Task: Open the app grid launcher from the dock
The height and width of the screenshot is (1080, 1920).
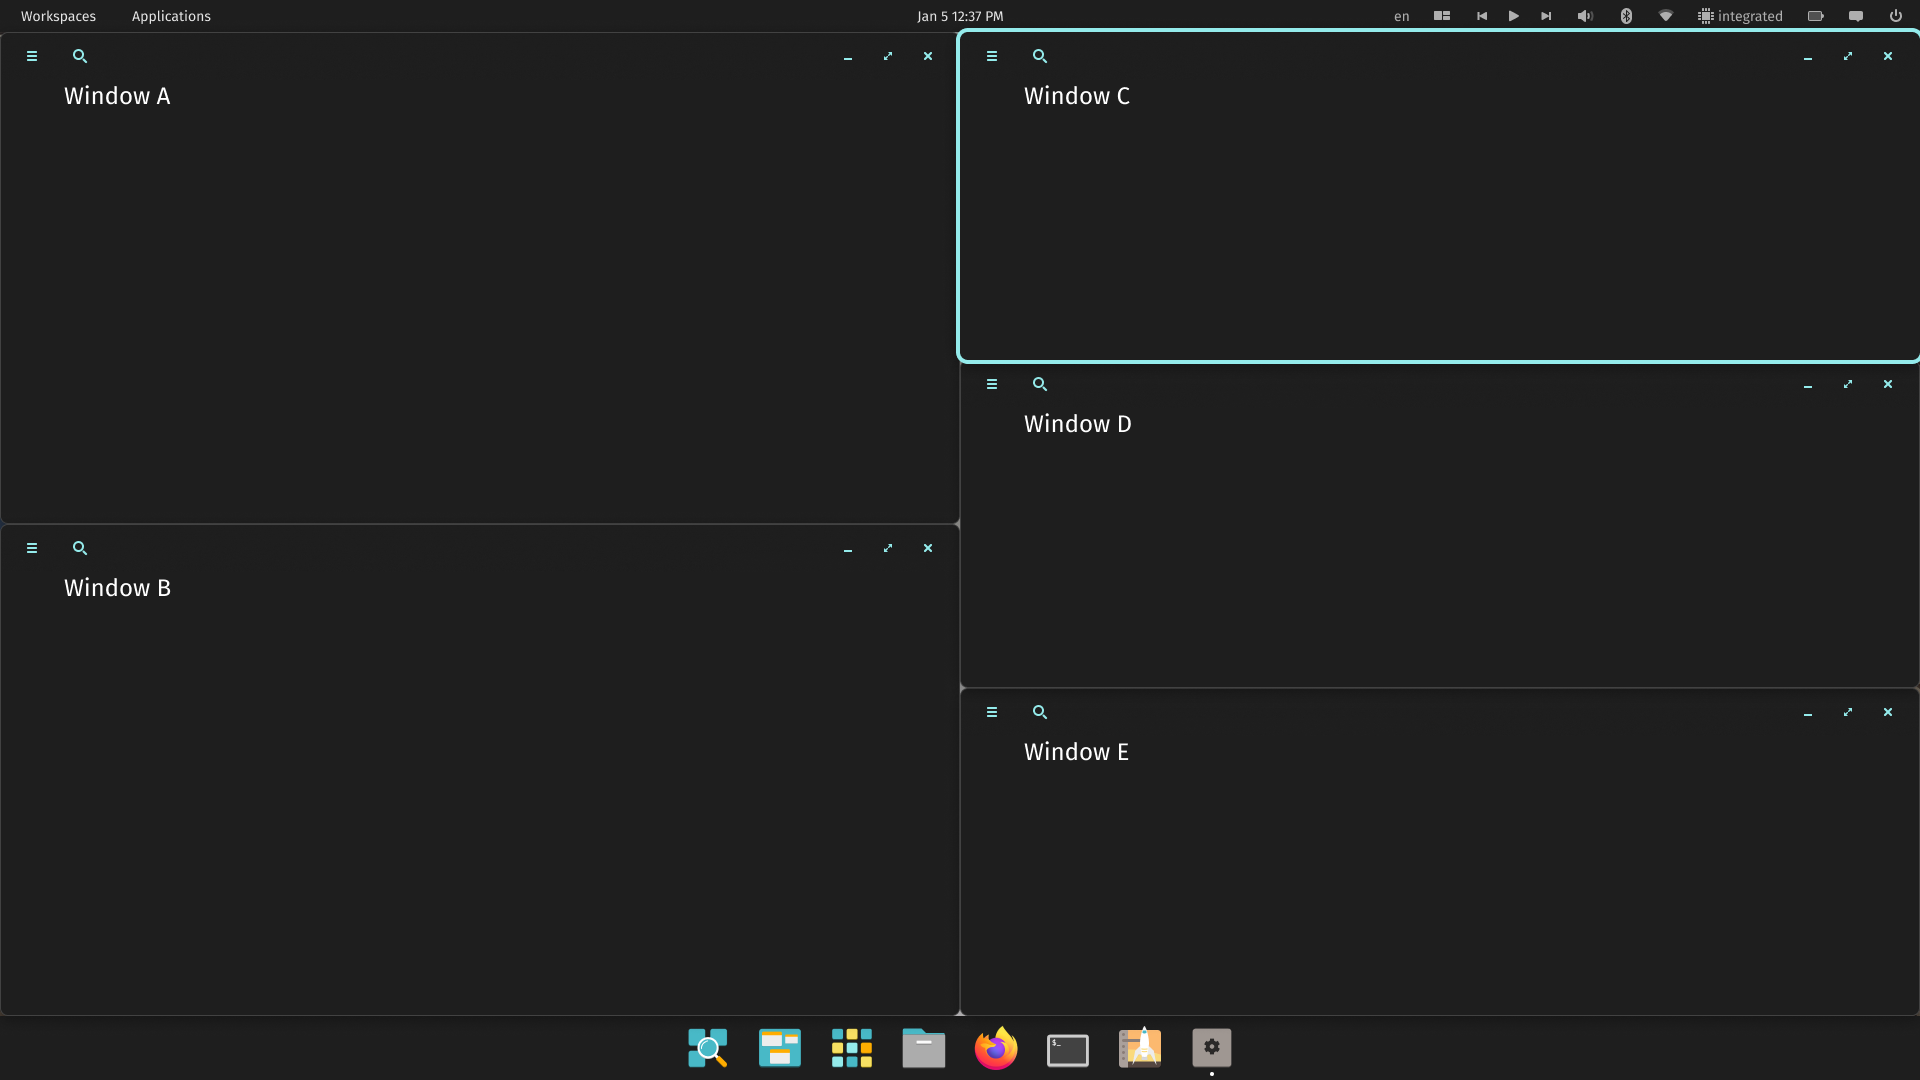Action: 851,1048
